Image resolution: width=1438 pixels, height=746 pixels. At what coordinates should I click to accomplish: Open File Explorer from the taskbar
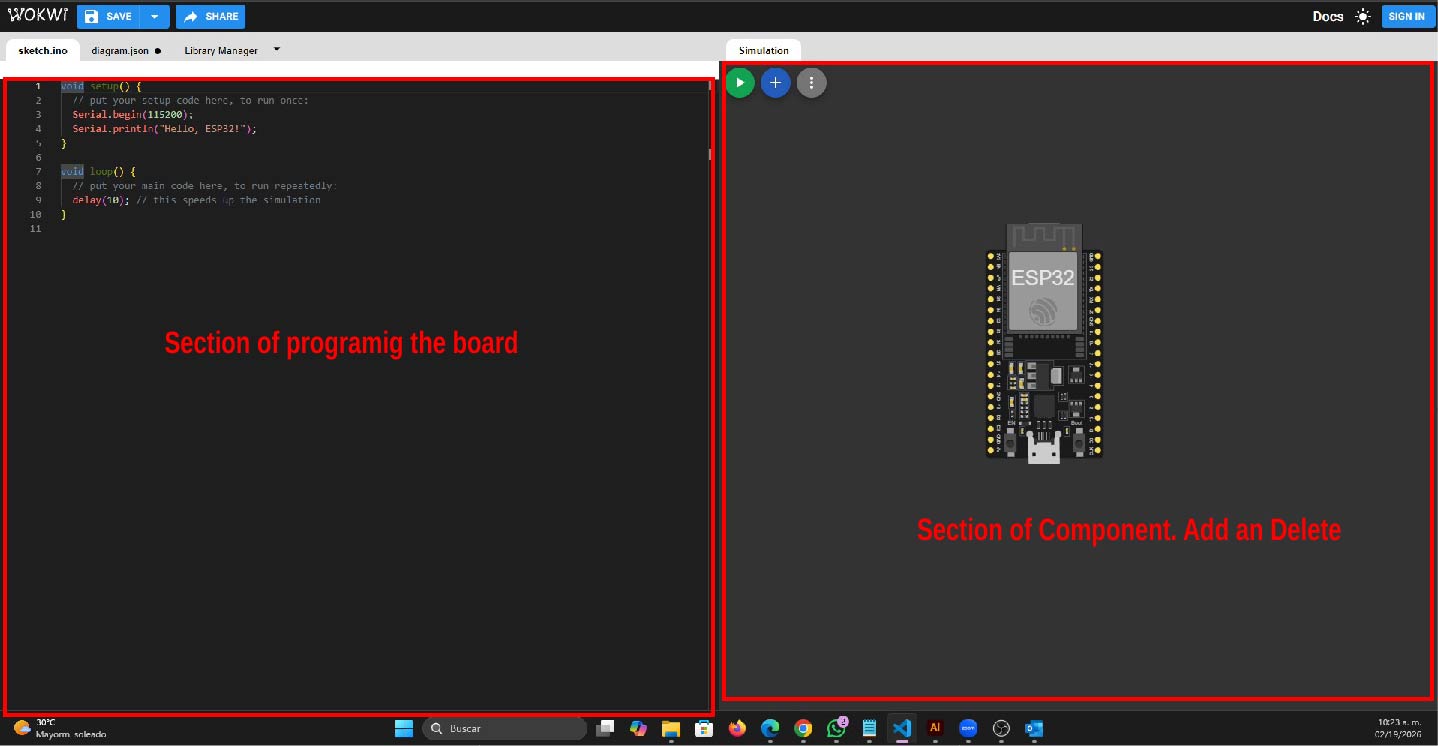(671, 728)
